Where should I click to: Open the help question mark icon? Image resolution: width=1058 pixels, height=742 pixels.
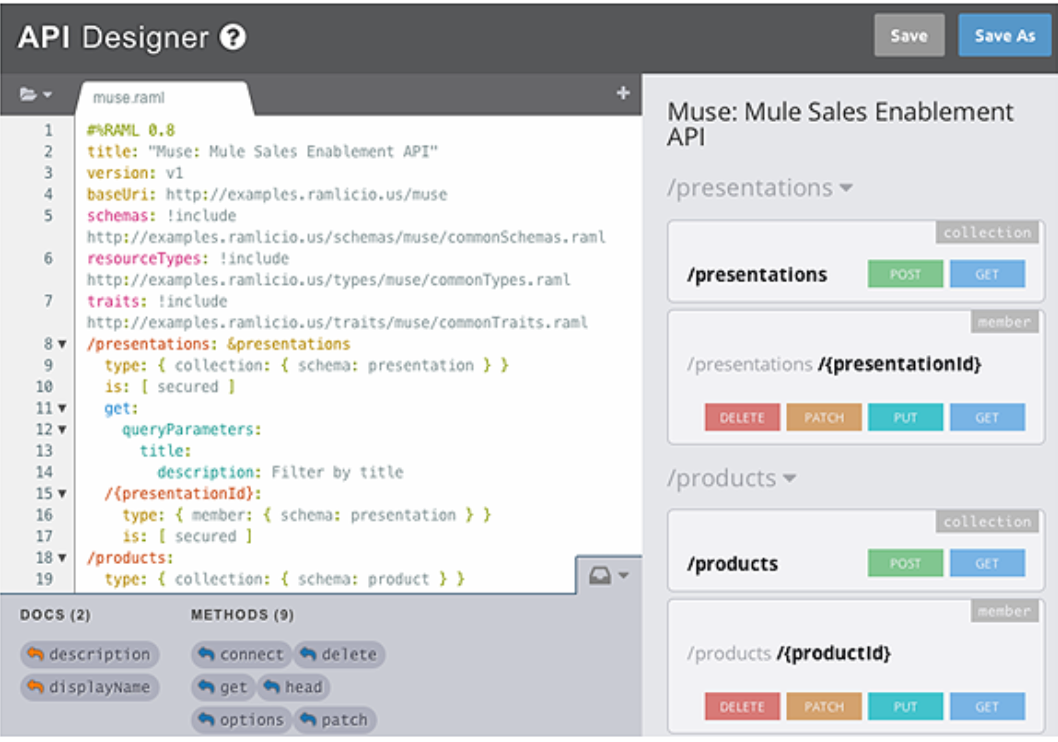(x=233, y=37)
